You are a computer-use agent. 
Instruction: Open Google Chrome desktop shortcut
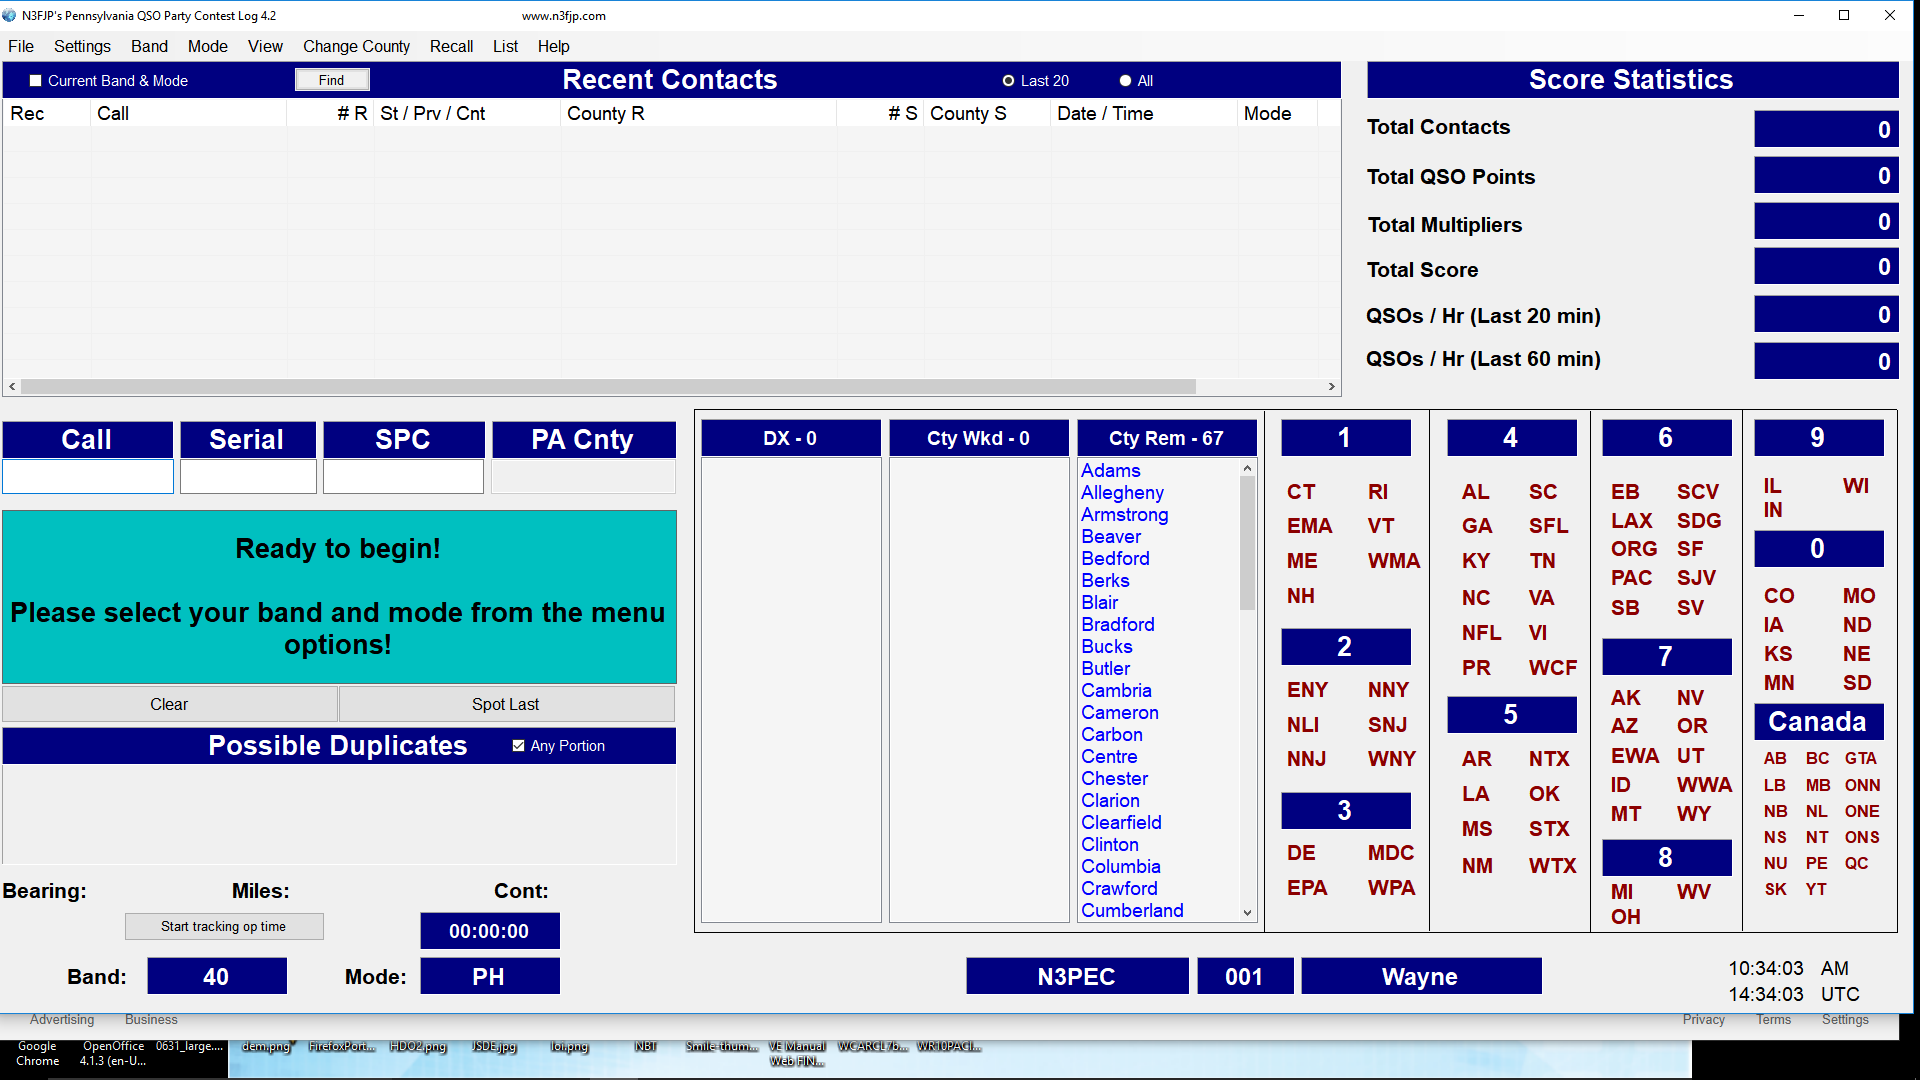pos(37,1053)
